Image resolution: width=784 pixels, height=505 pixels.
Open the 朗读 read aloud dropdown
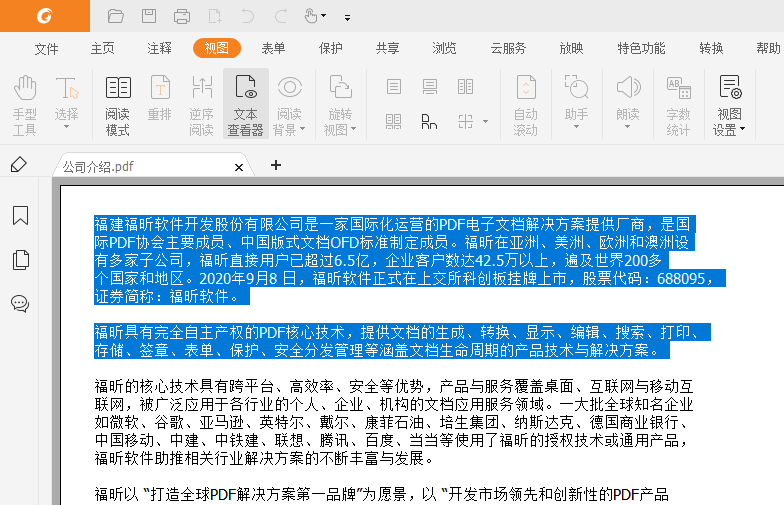pos(628,102)
